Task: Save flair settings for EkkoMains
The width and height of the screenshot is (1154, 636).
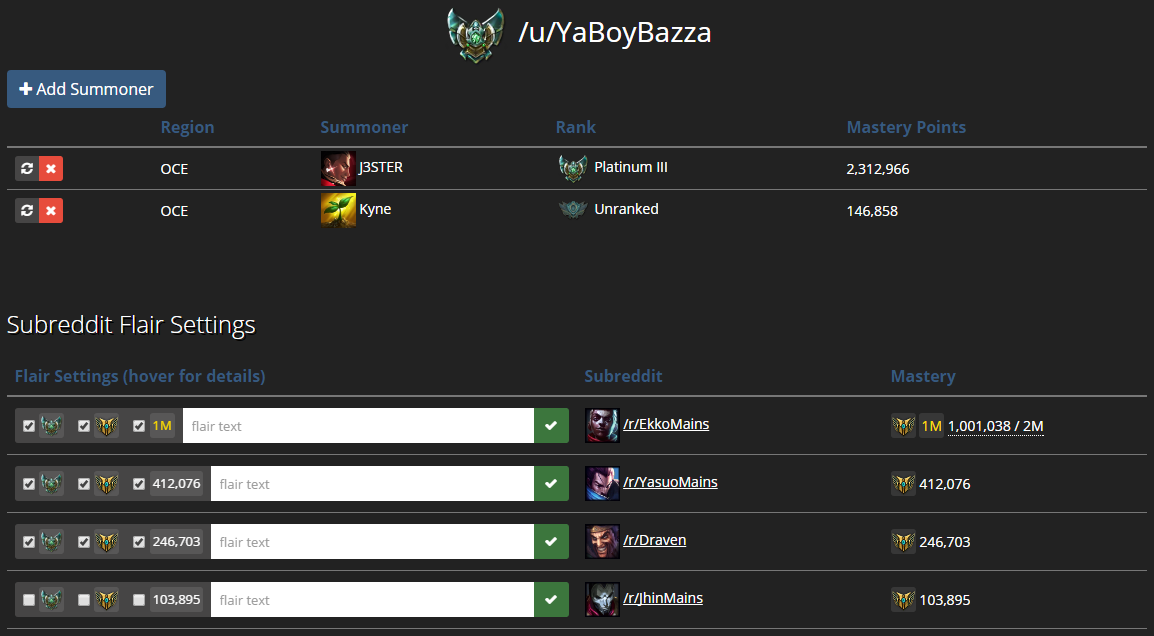Action: (x=551, y=425)
